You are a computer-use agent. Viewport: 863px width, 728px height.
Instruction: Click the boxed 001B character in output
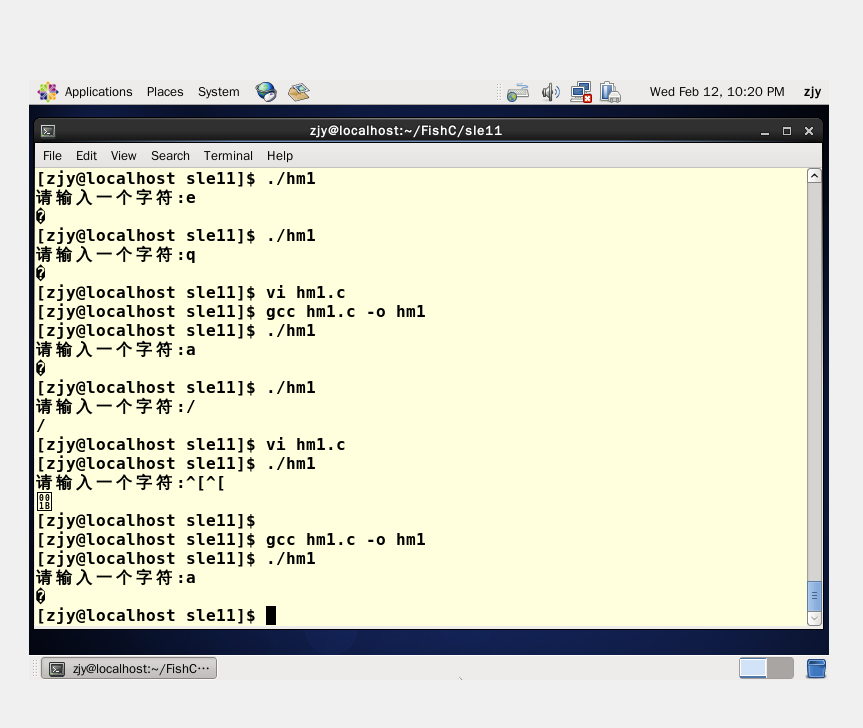44,502
